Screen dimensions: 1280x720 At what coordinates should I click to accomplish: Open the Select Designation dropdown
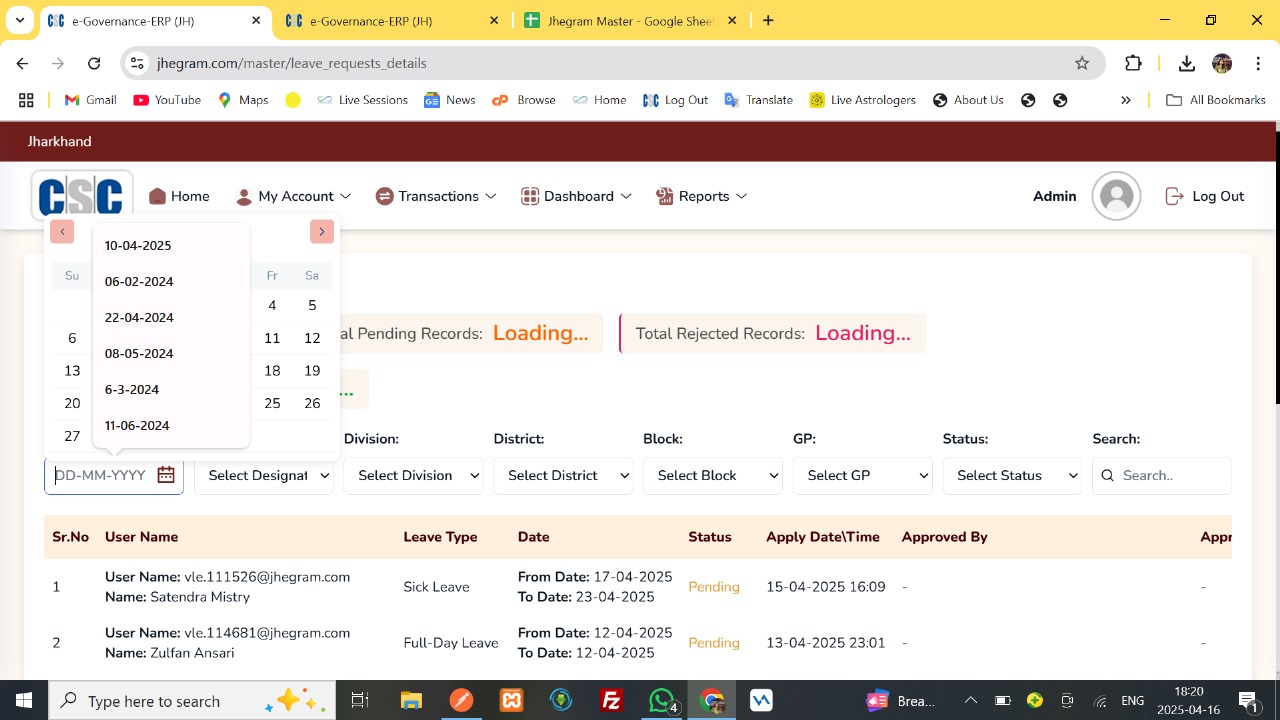264,475
